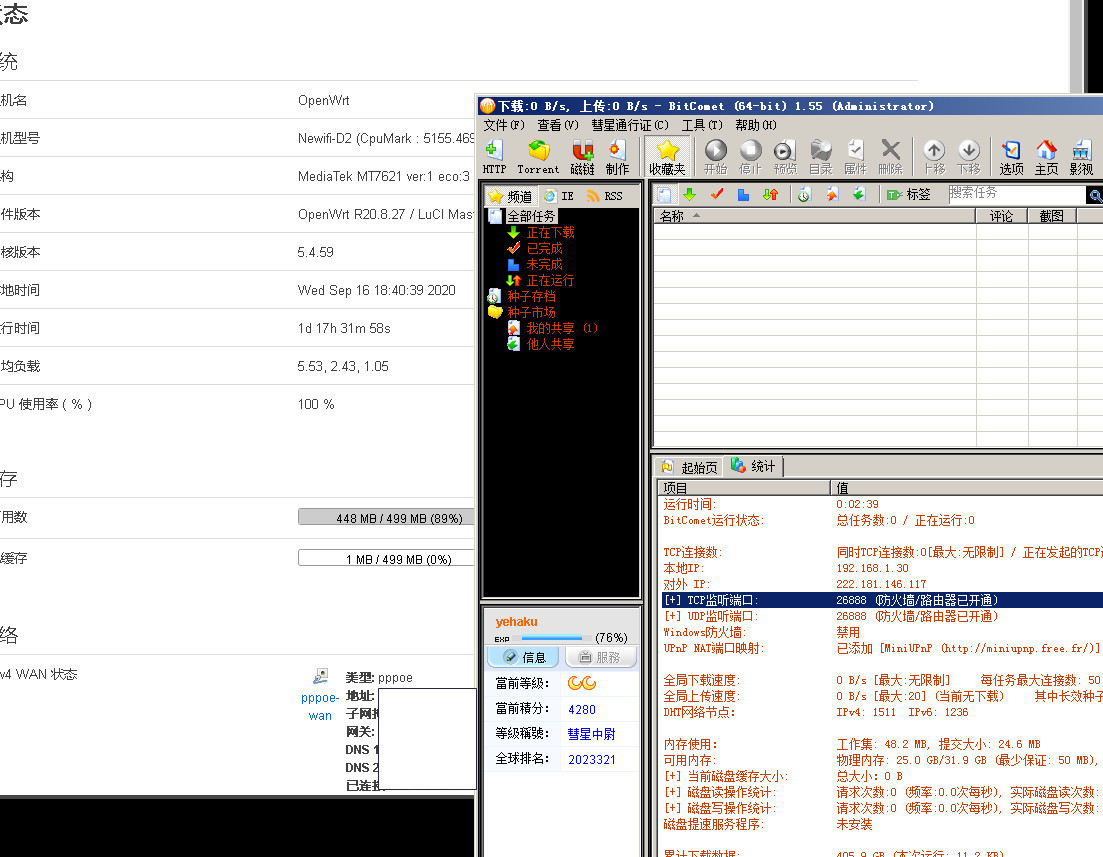Click torrent archive icon in list toolbar
Image resolution: width=1103 pixels, height=857 pixels.
click(804, 194)
